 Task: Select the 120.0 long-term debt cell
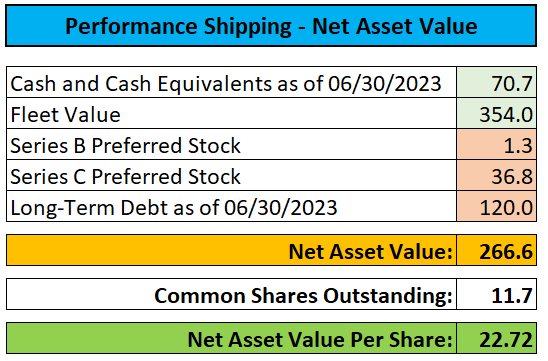pos(496,206)
